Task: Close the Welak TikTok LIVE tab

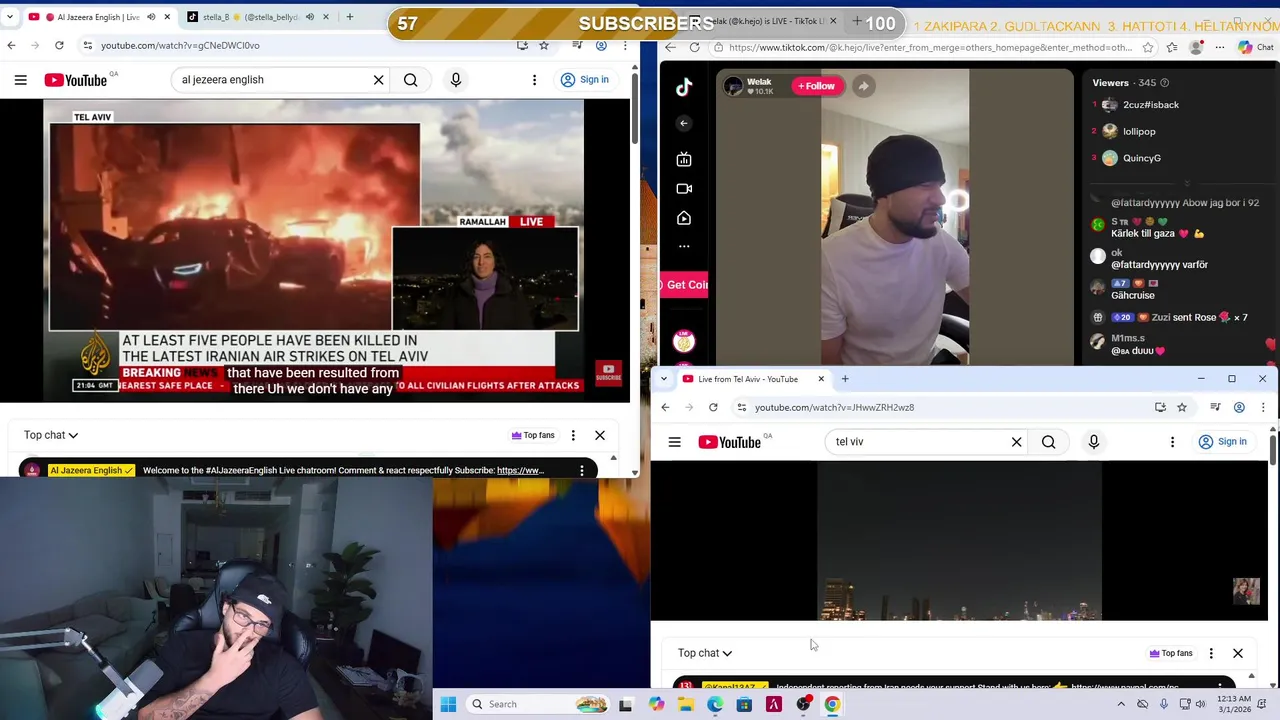Action: (x=835, y=21)
